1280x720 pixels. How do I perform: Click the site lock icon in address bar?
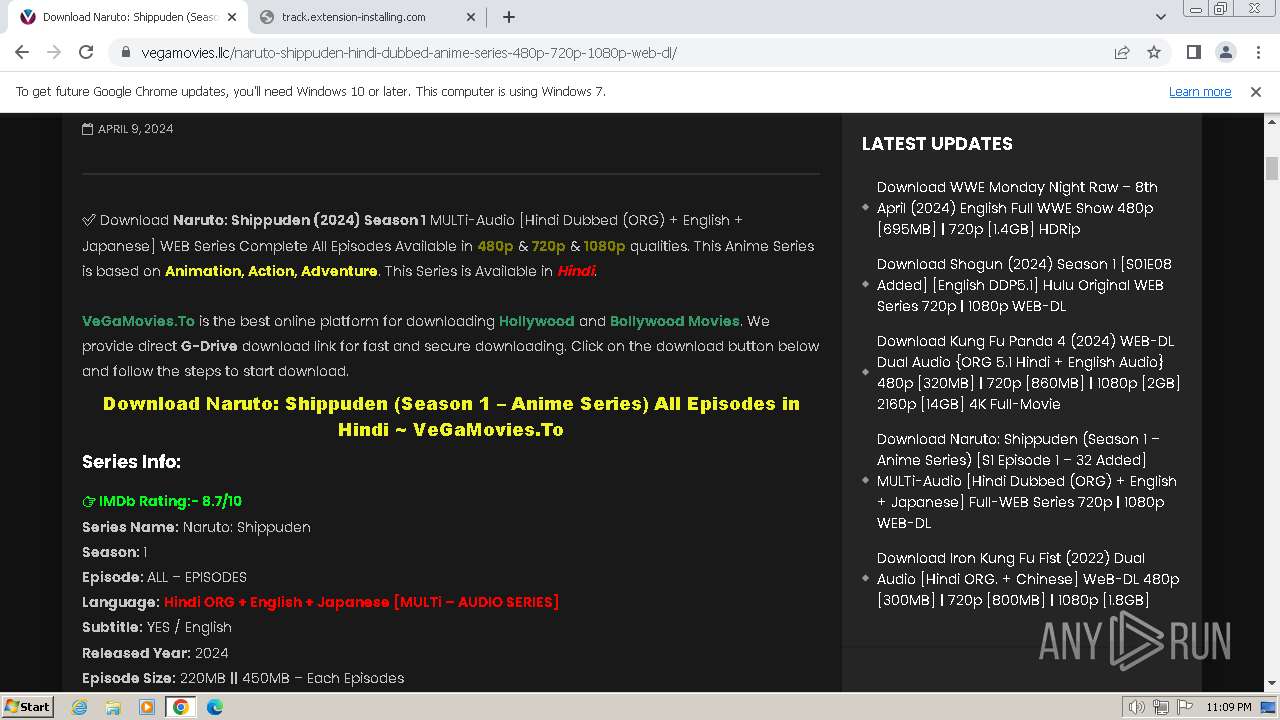(x=125, y=52)
